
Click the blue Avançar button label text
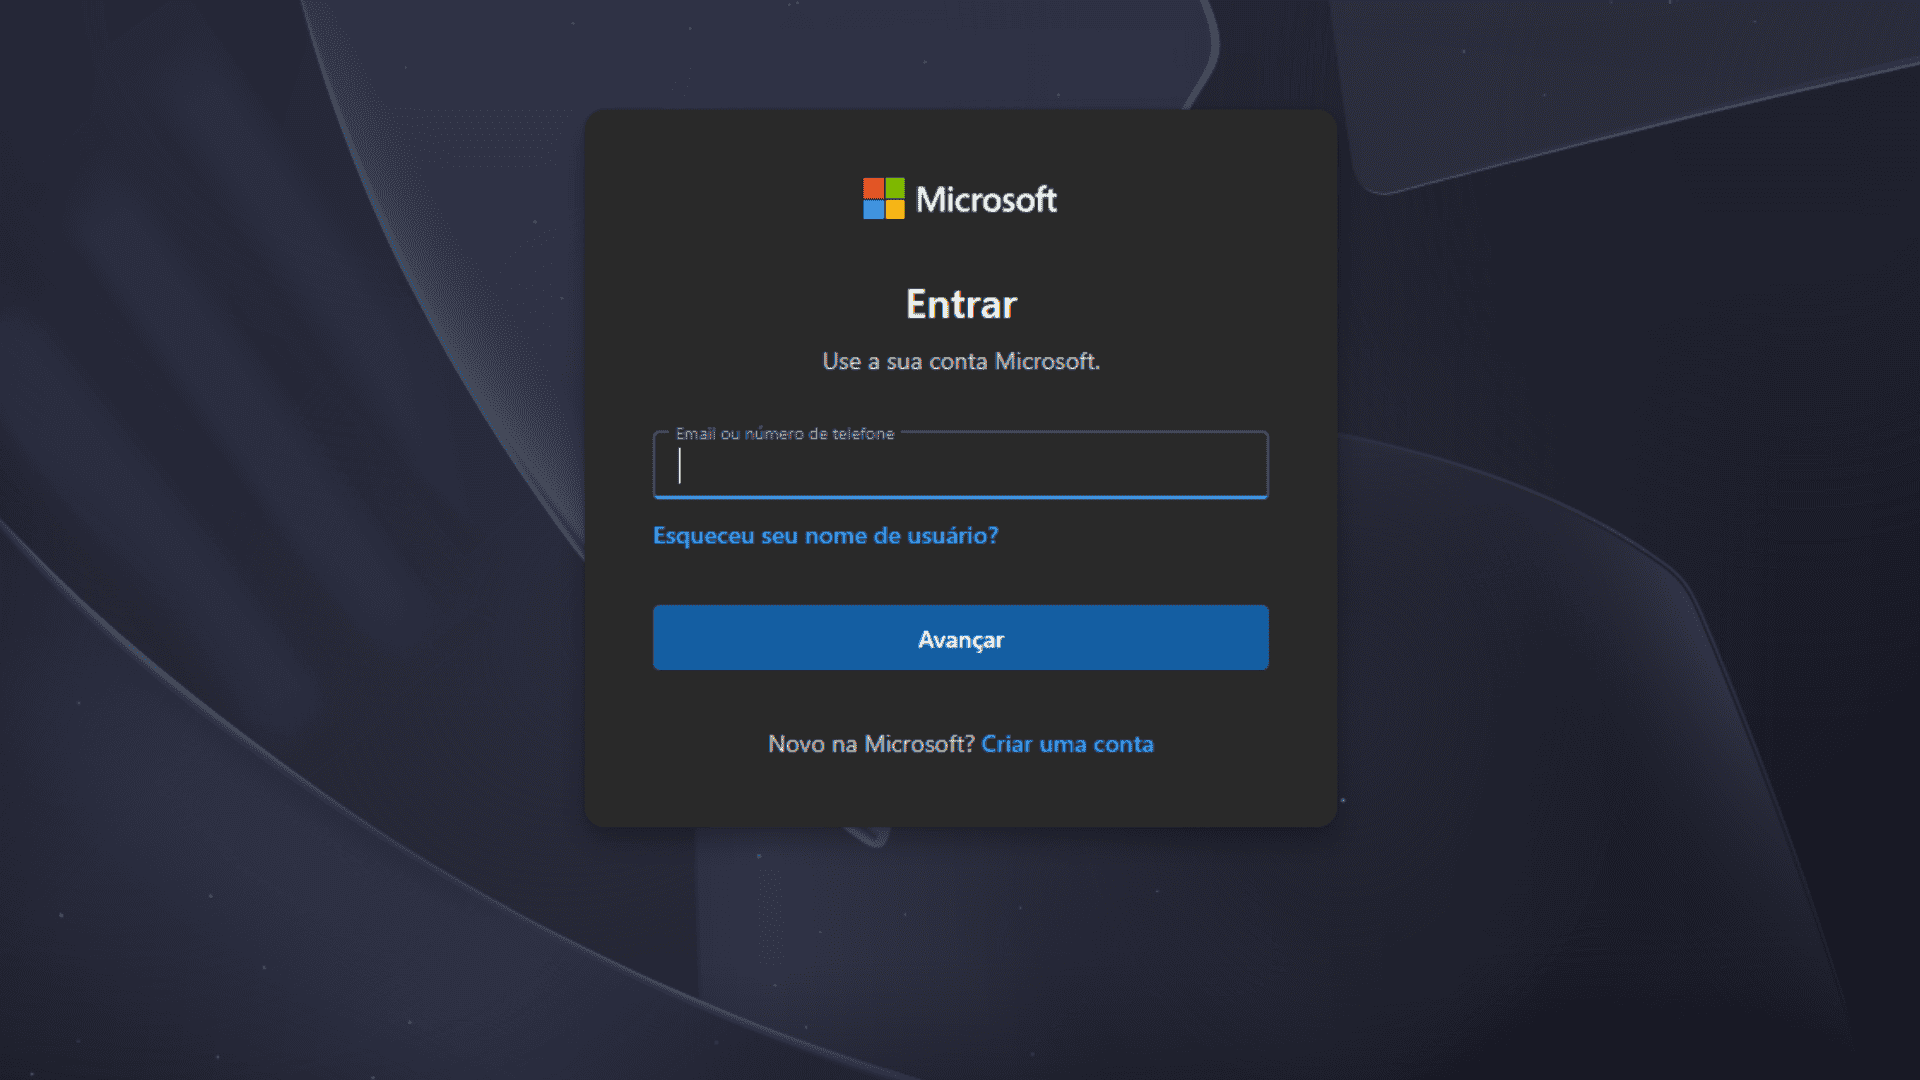click(x=960, y=639)
